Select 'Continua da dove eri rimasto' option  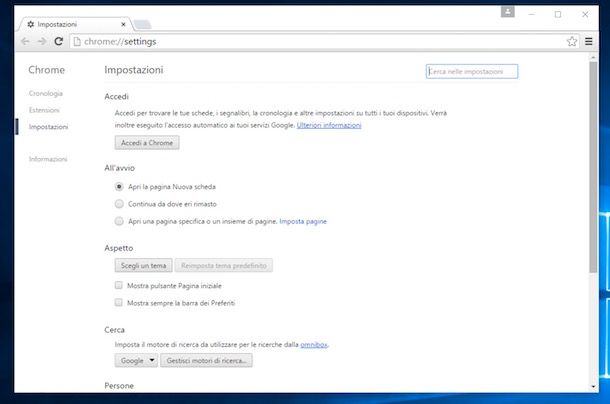119,204
